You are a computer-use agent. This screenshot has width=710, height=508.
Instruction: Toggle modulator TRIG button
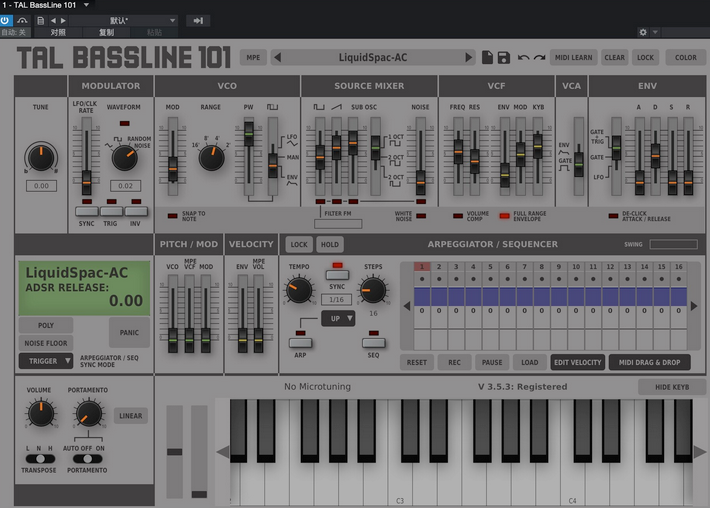tap(111, 211)
